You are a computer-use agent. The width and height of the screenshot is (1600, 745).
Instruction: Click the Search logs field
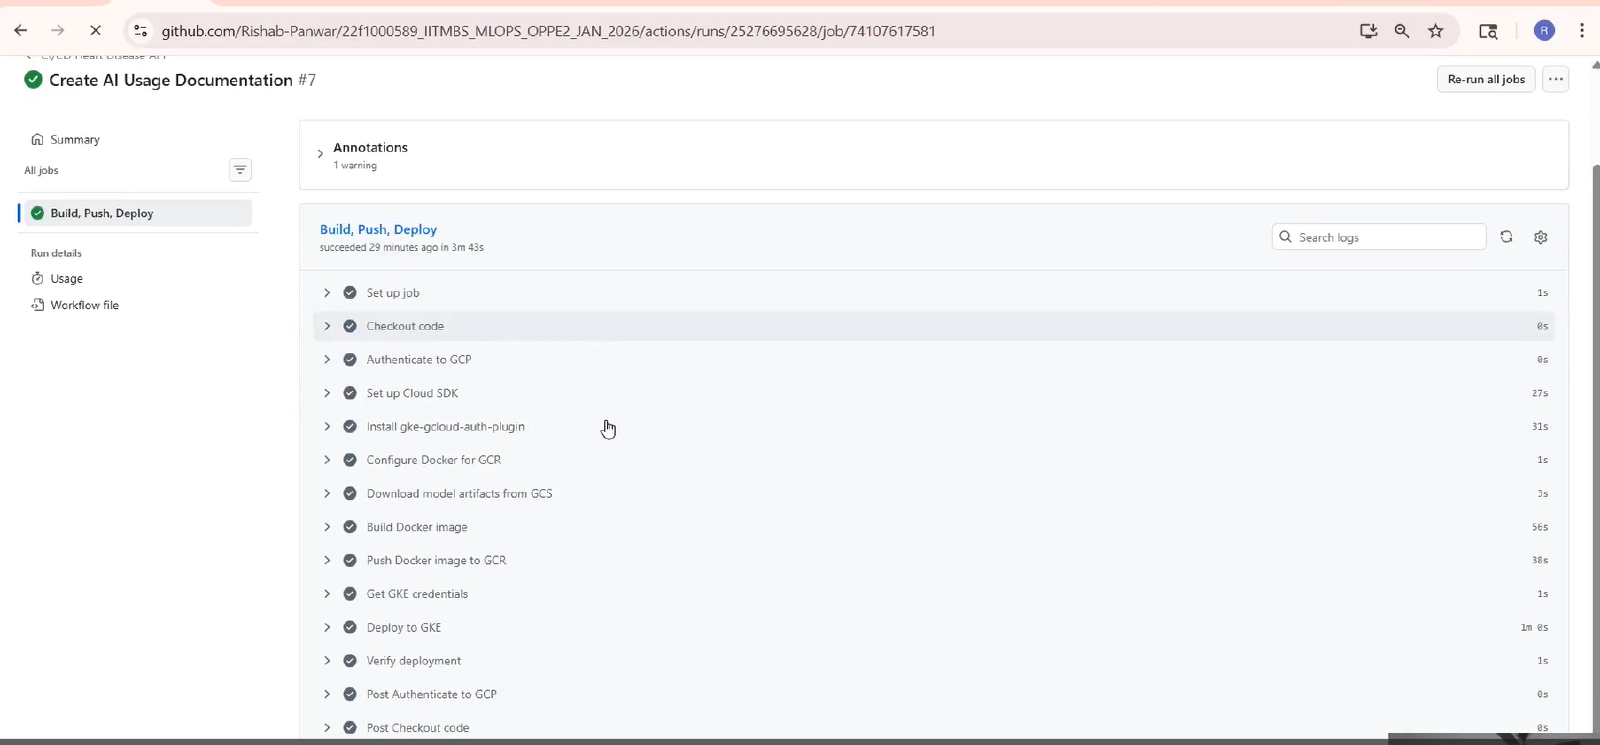coord(1379,237)
